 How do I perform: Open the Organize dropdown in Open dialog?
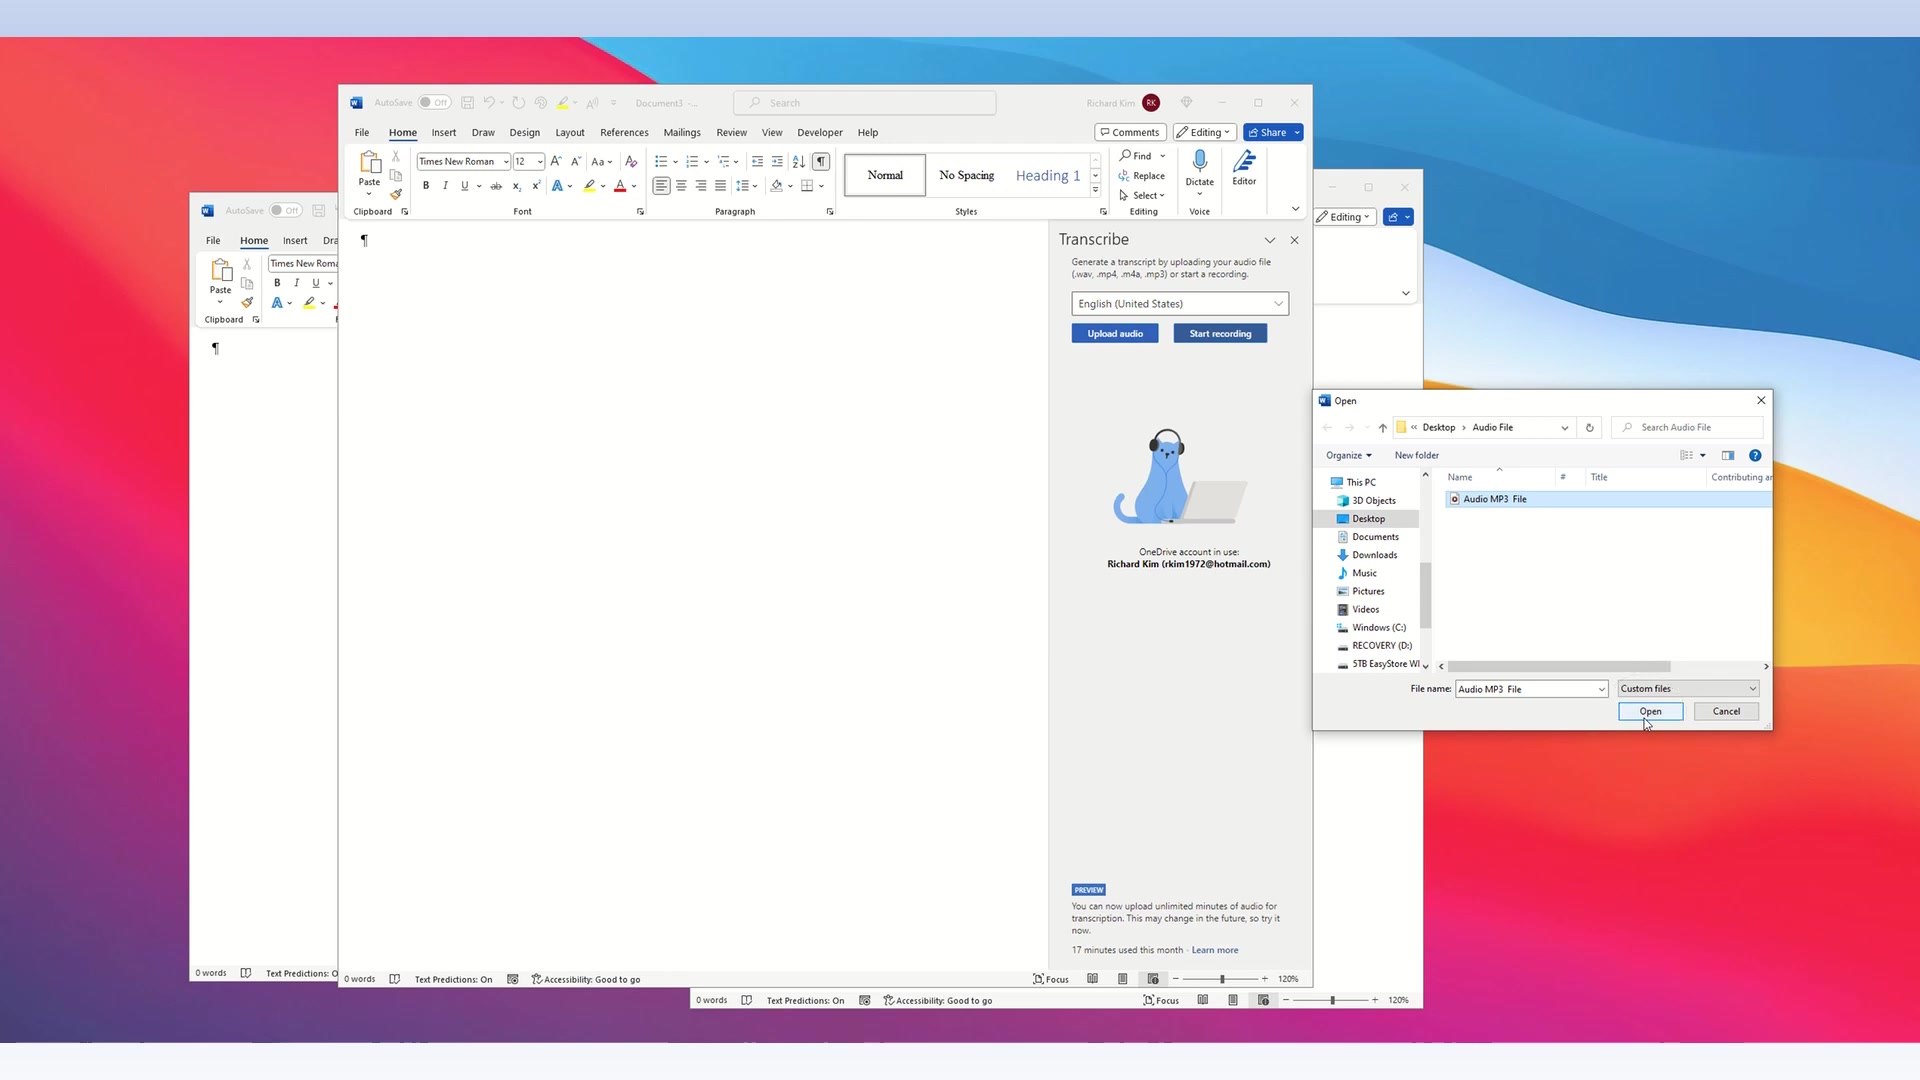coord(1349,455)
